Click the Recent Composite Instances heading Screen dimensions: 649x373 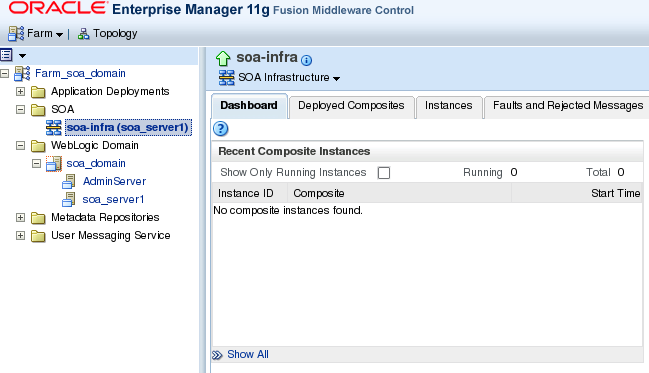pos(294,152)
